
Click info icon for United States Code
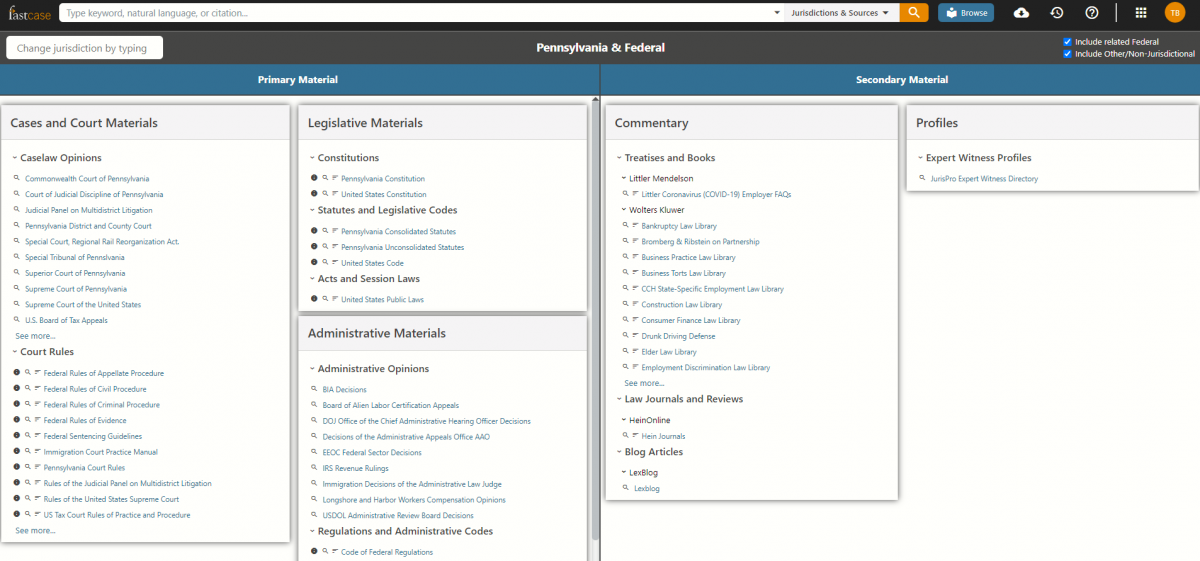coord(315,263)
